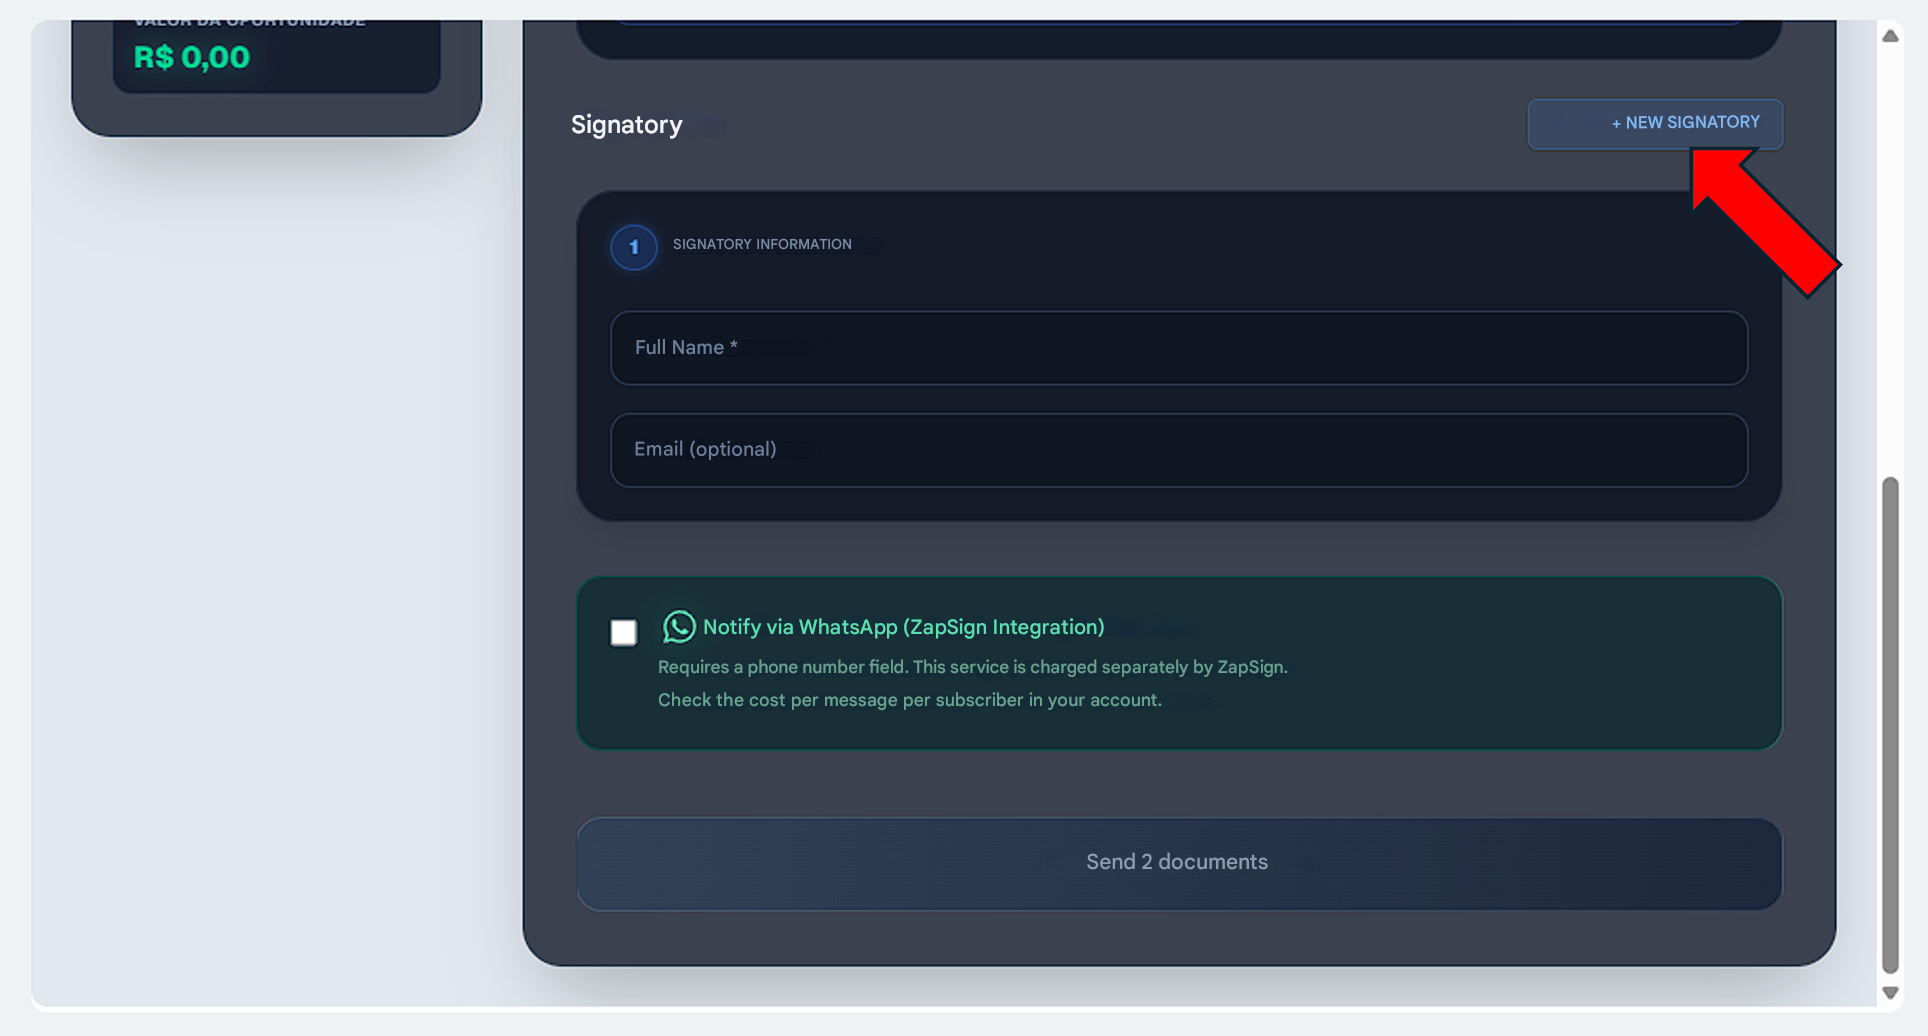The height and width of the screenshot is (1036, 1928).
Task: Click the red arrow annotation
Action: 1766,222
